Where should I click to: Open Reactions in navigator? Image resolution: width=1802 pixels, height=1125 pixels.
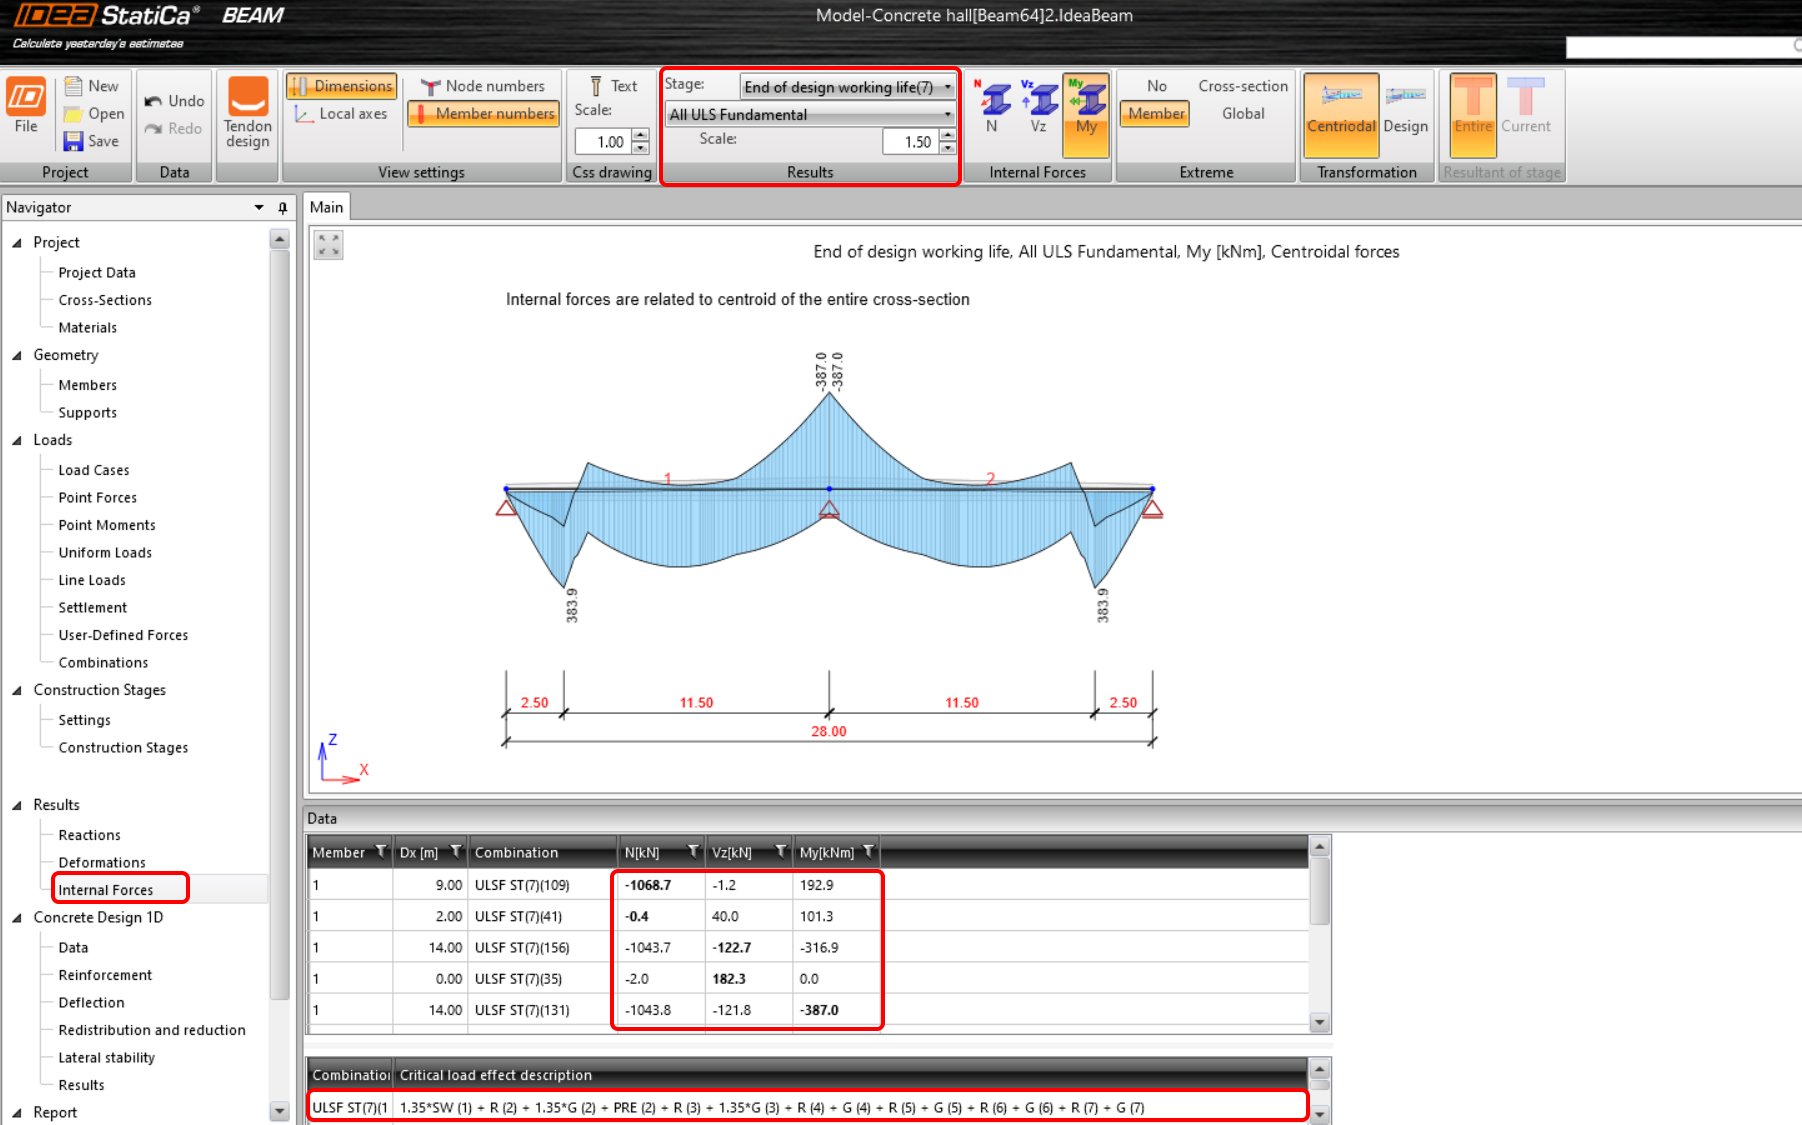tap(89, 835)
